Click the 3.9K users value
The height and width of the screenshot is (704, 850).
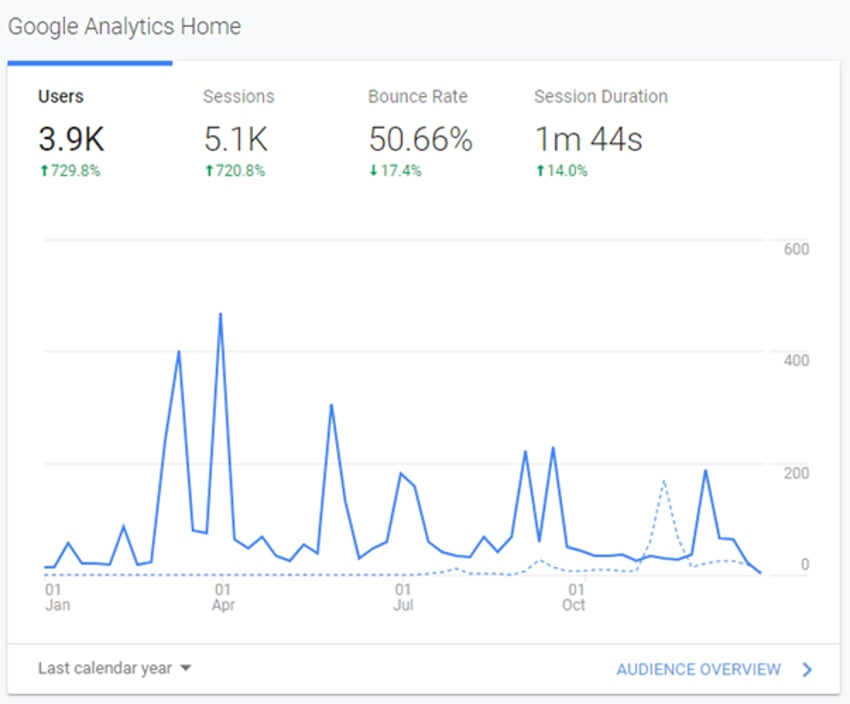pyautogui.click(x=71, y=139)
